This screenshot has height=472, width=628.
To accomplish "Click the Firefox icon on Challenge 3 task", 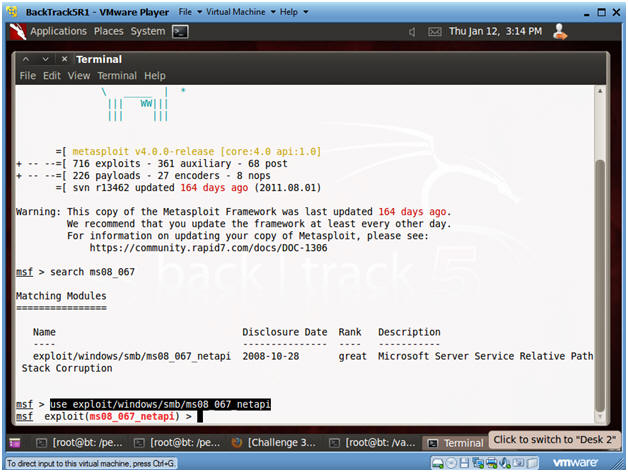I will pyautogui.click(x=237, y=442).
